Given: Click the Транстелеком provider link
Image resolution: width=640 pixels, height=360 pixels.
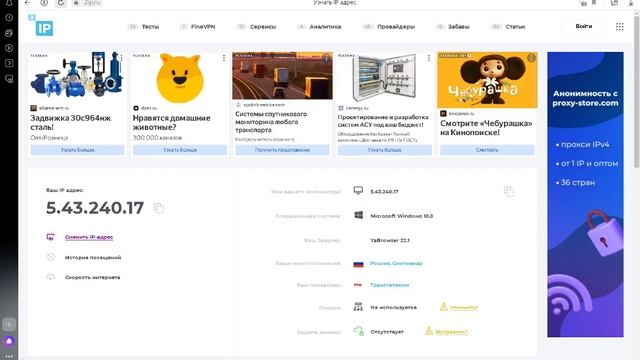Looking at the screenshot, I should point(389,285).
